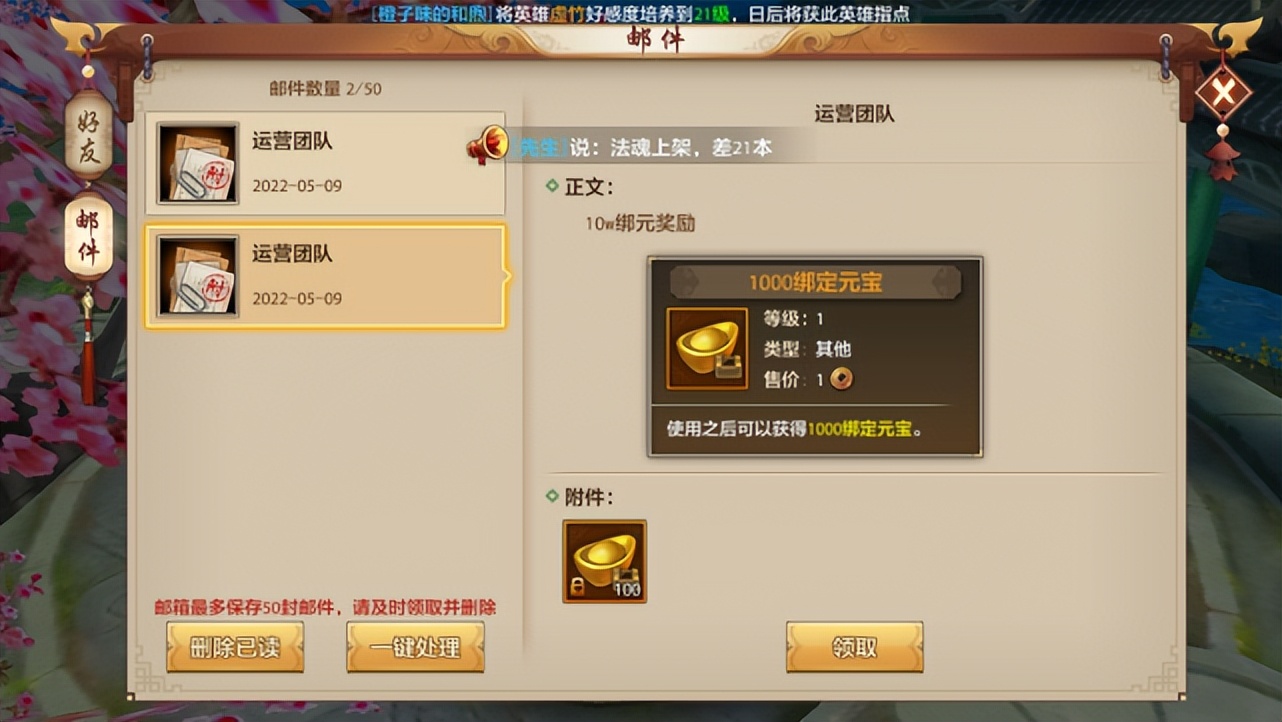The image size is (1282, 722).
Task: Switch to the 邮件 mail lantern tab
Action: click(88, 238)
